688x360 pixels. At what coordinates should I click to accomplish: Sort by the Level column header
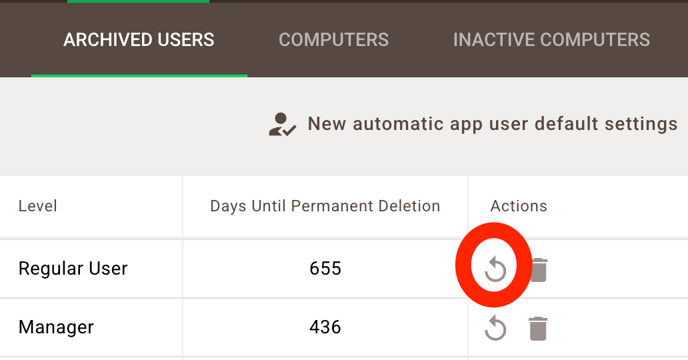[x=38, y=206]
